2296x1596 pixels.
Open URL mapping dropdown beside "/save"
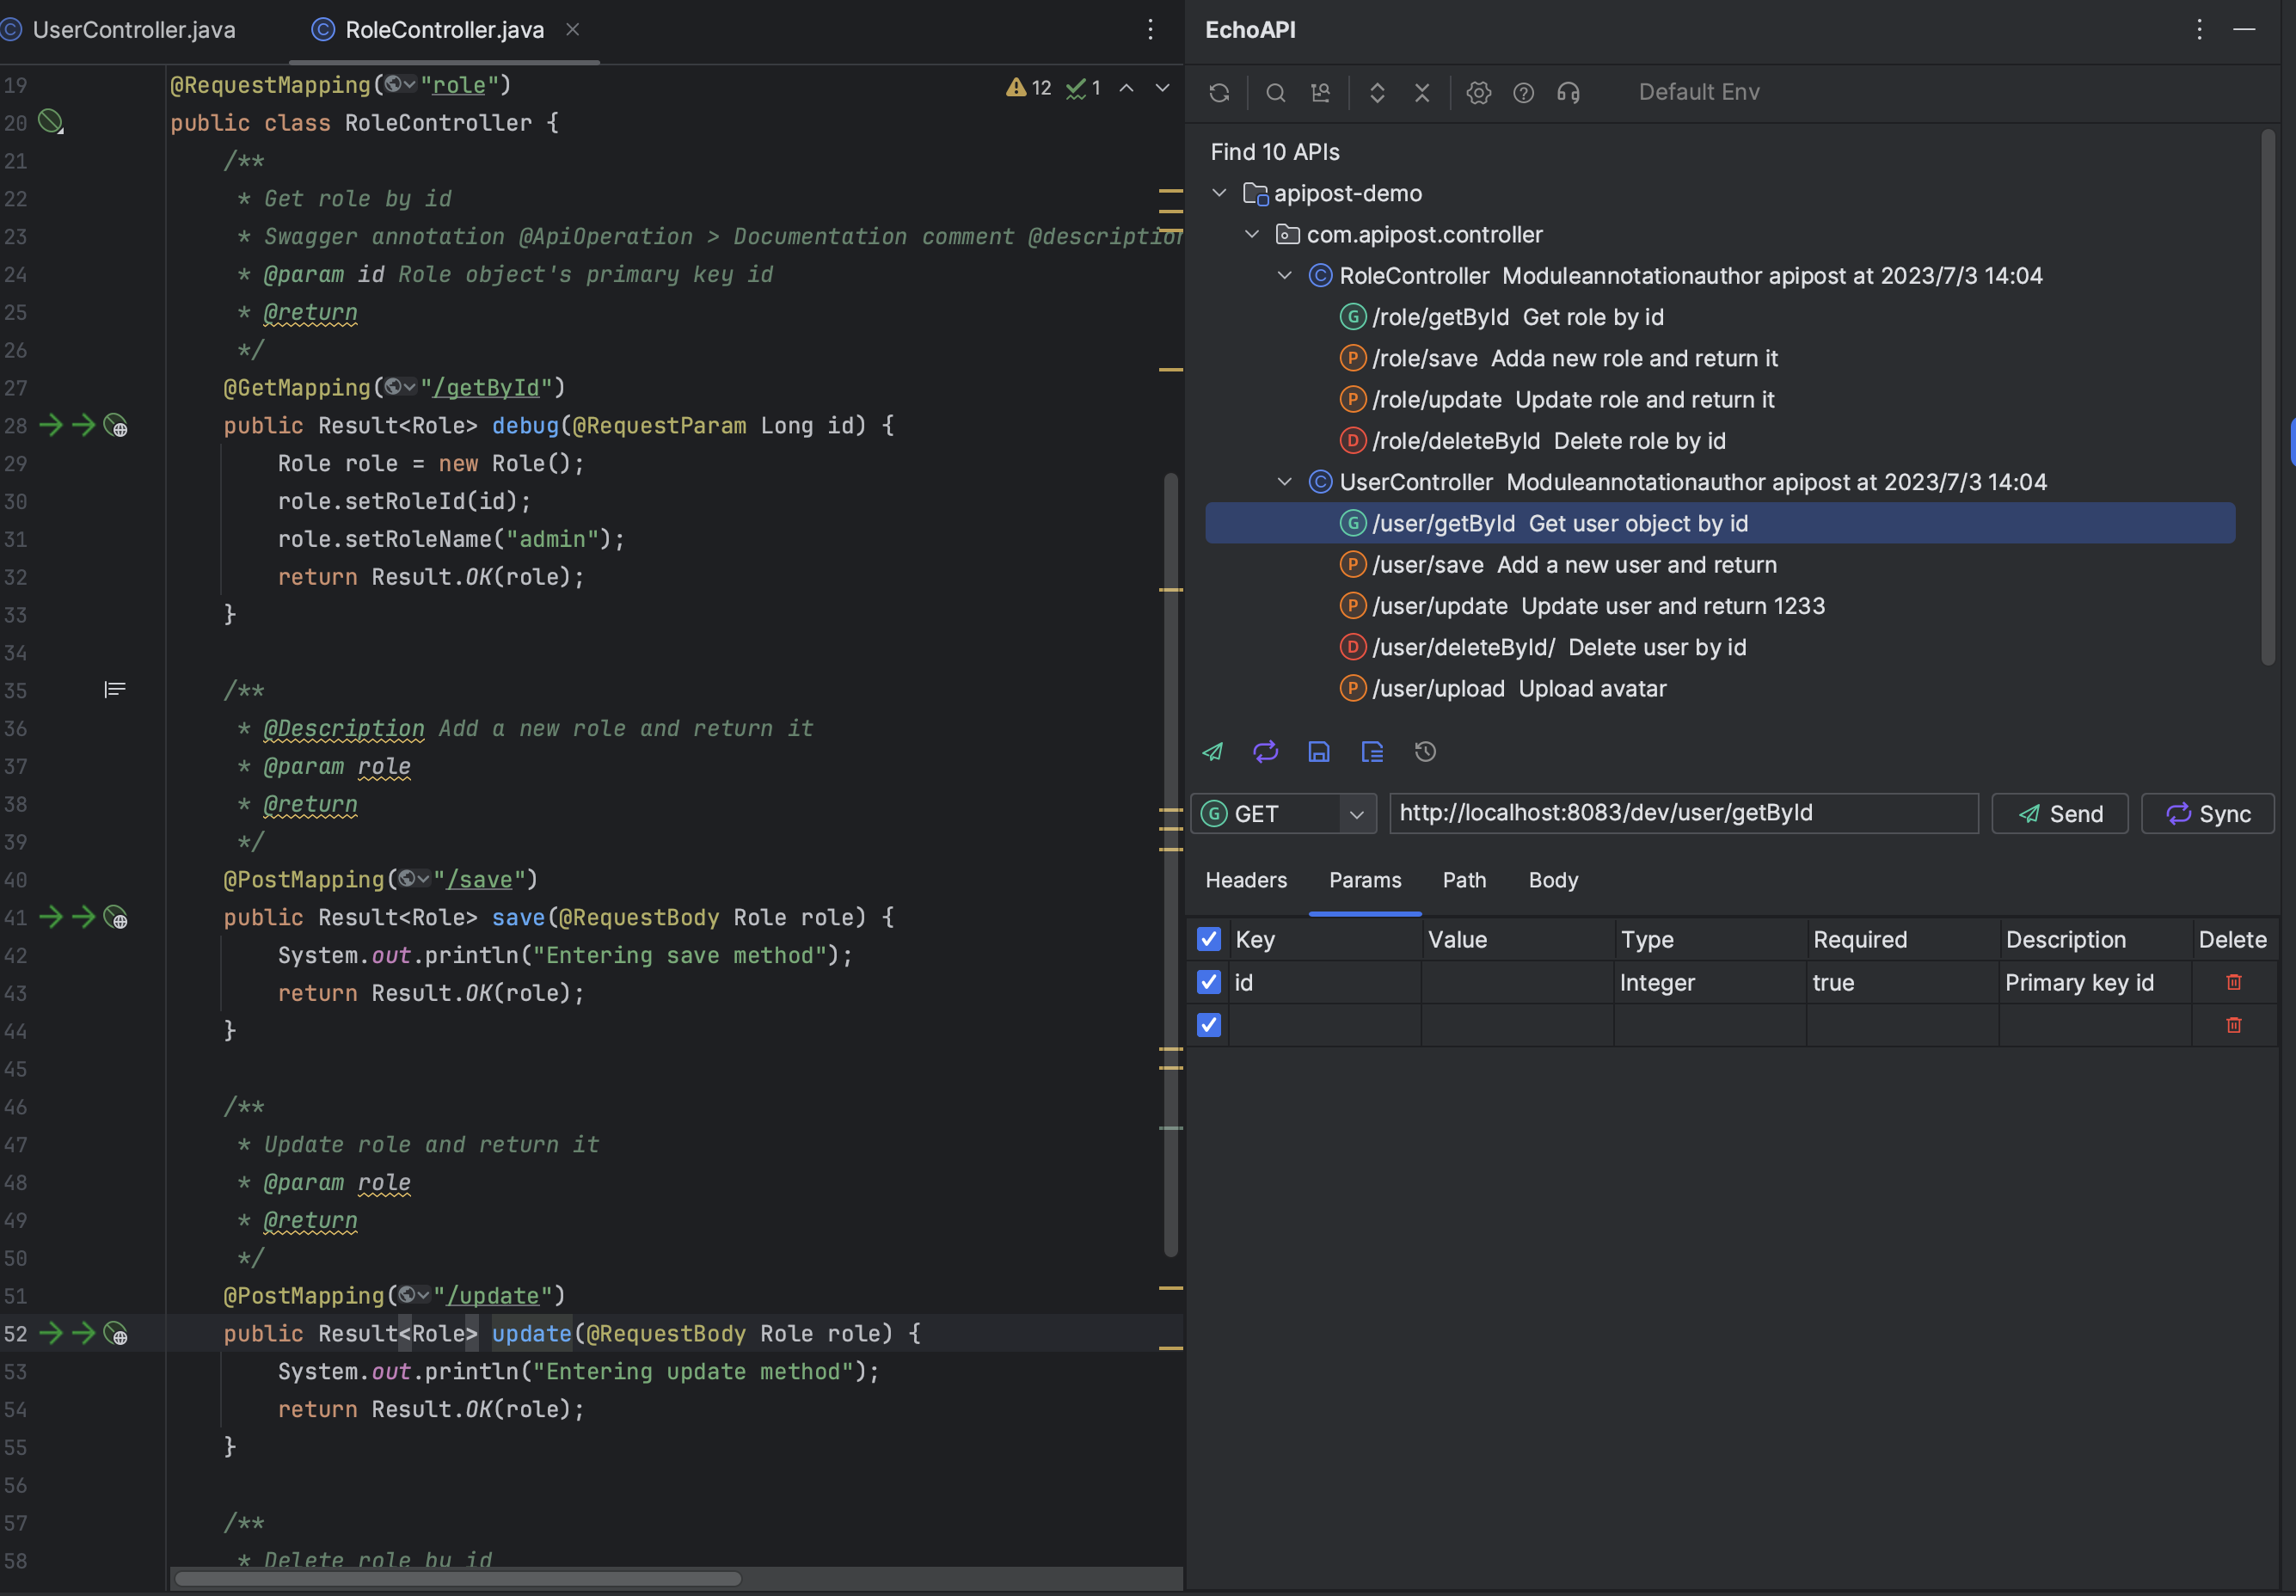414,880
